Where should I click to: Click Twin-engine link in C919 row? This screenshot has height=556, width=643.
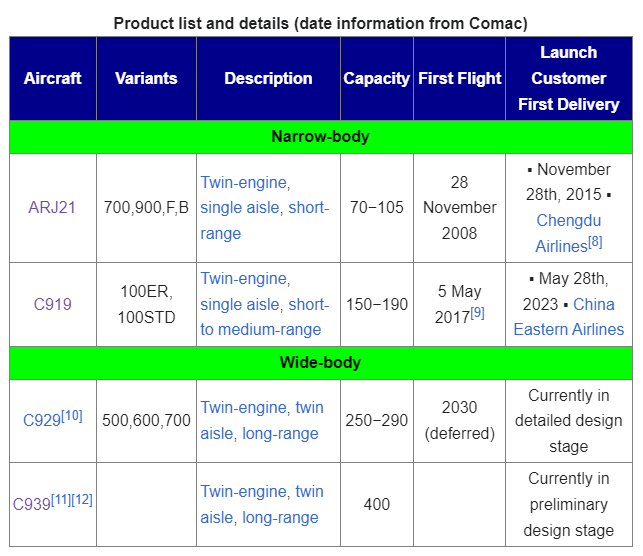(x=243, y=279)
